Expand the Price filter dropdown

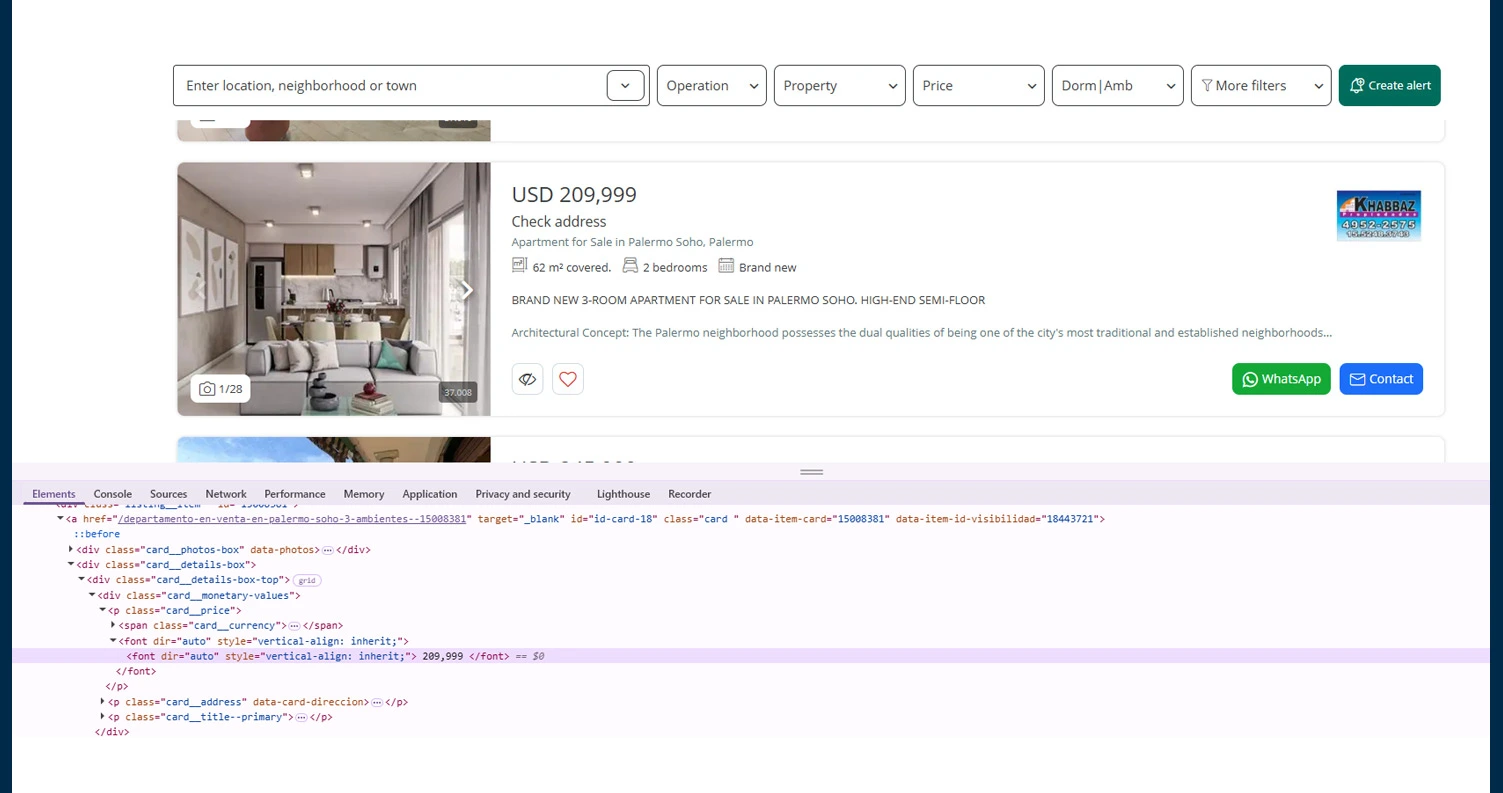click(978, 86)
